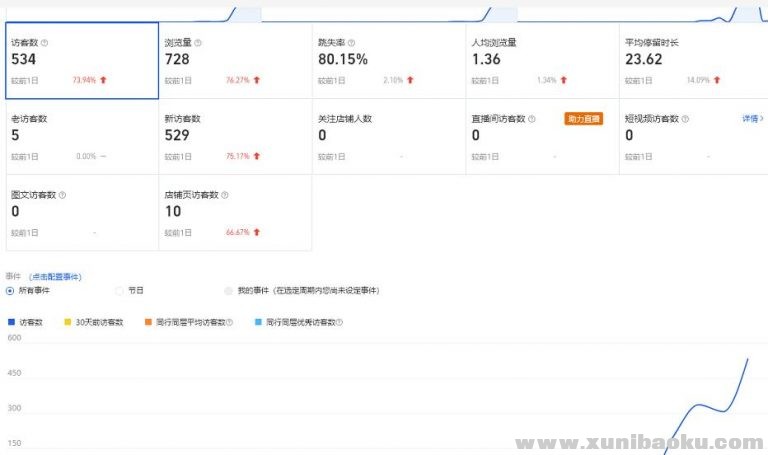This screenshot has width=768, height=455.
Task: Click help icon next to 直播间访客数
Action: click(x=531, y=118)
